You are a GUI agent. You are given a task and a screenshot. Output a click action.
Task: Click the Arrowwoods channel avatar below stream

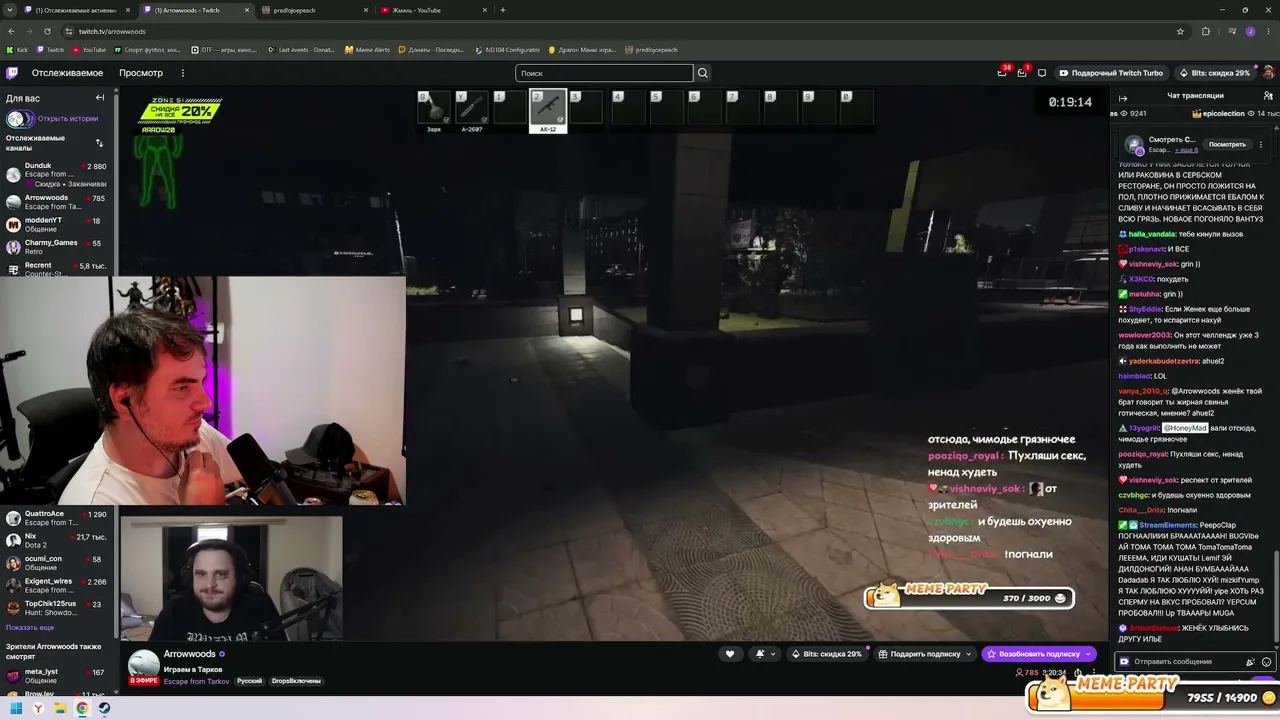144,663
